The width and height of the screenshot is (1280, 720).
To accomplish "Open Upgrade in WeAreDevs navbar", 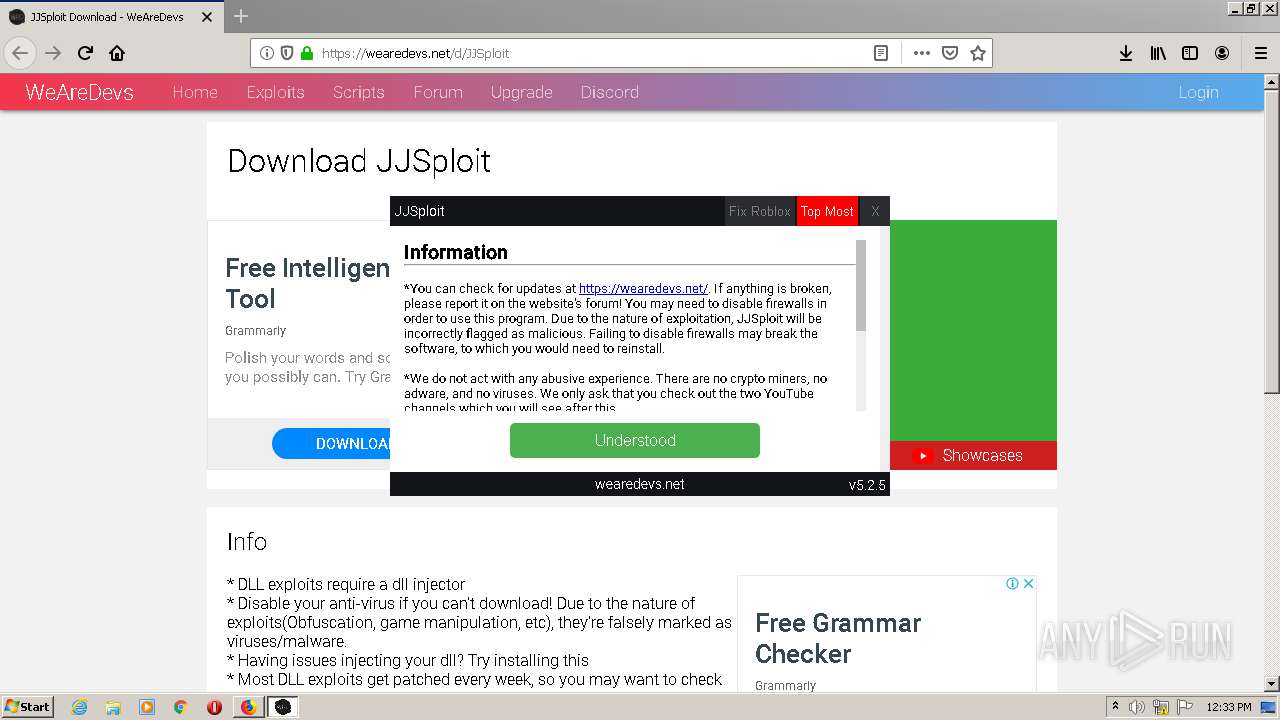I will point(522,92).
